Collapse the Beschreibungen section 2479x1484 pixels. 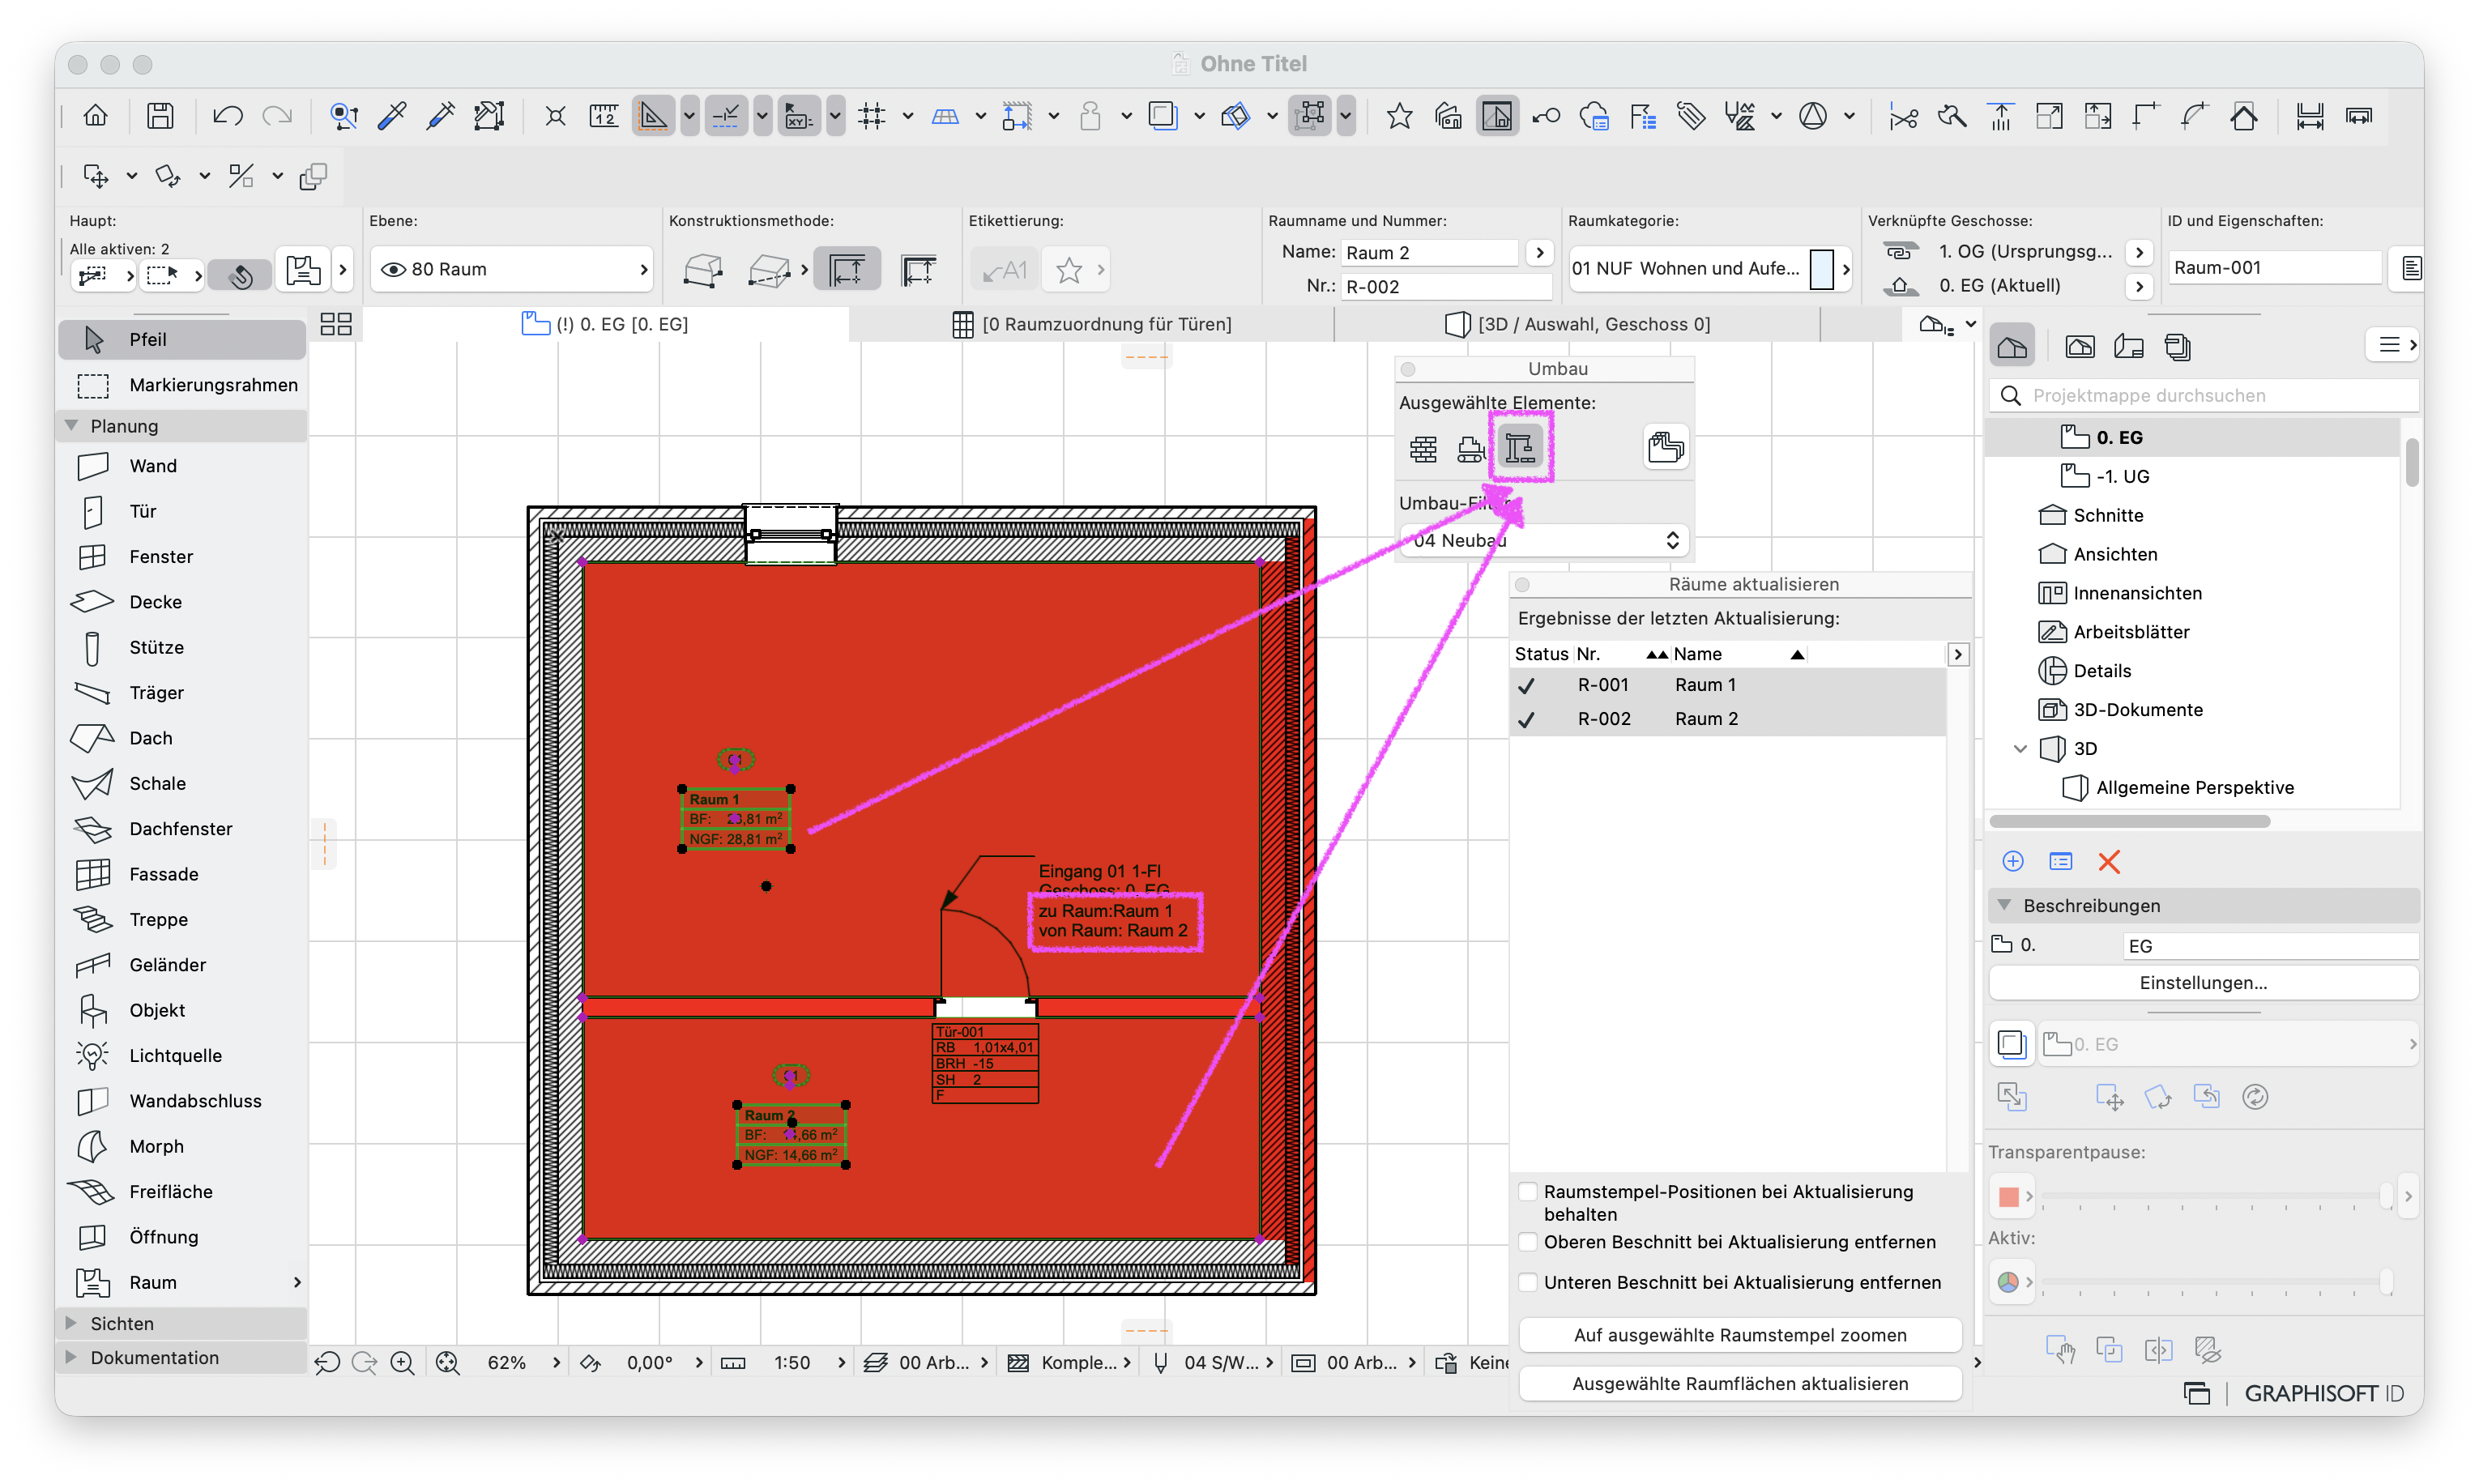coord(2004,904)
